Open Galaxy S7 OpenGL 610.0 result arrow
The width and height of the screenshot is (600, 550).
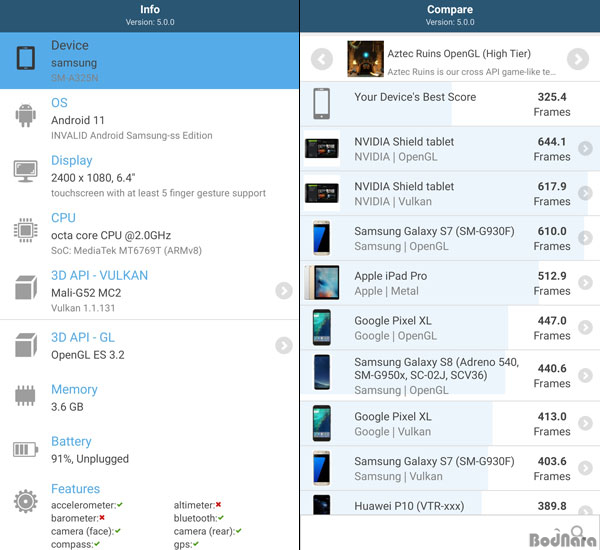[585, 238]
